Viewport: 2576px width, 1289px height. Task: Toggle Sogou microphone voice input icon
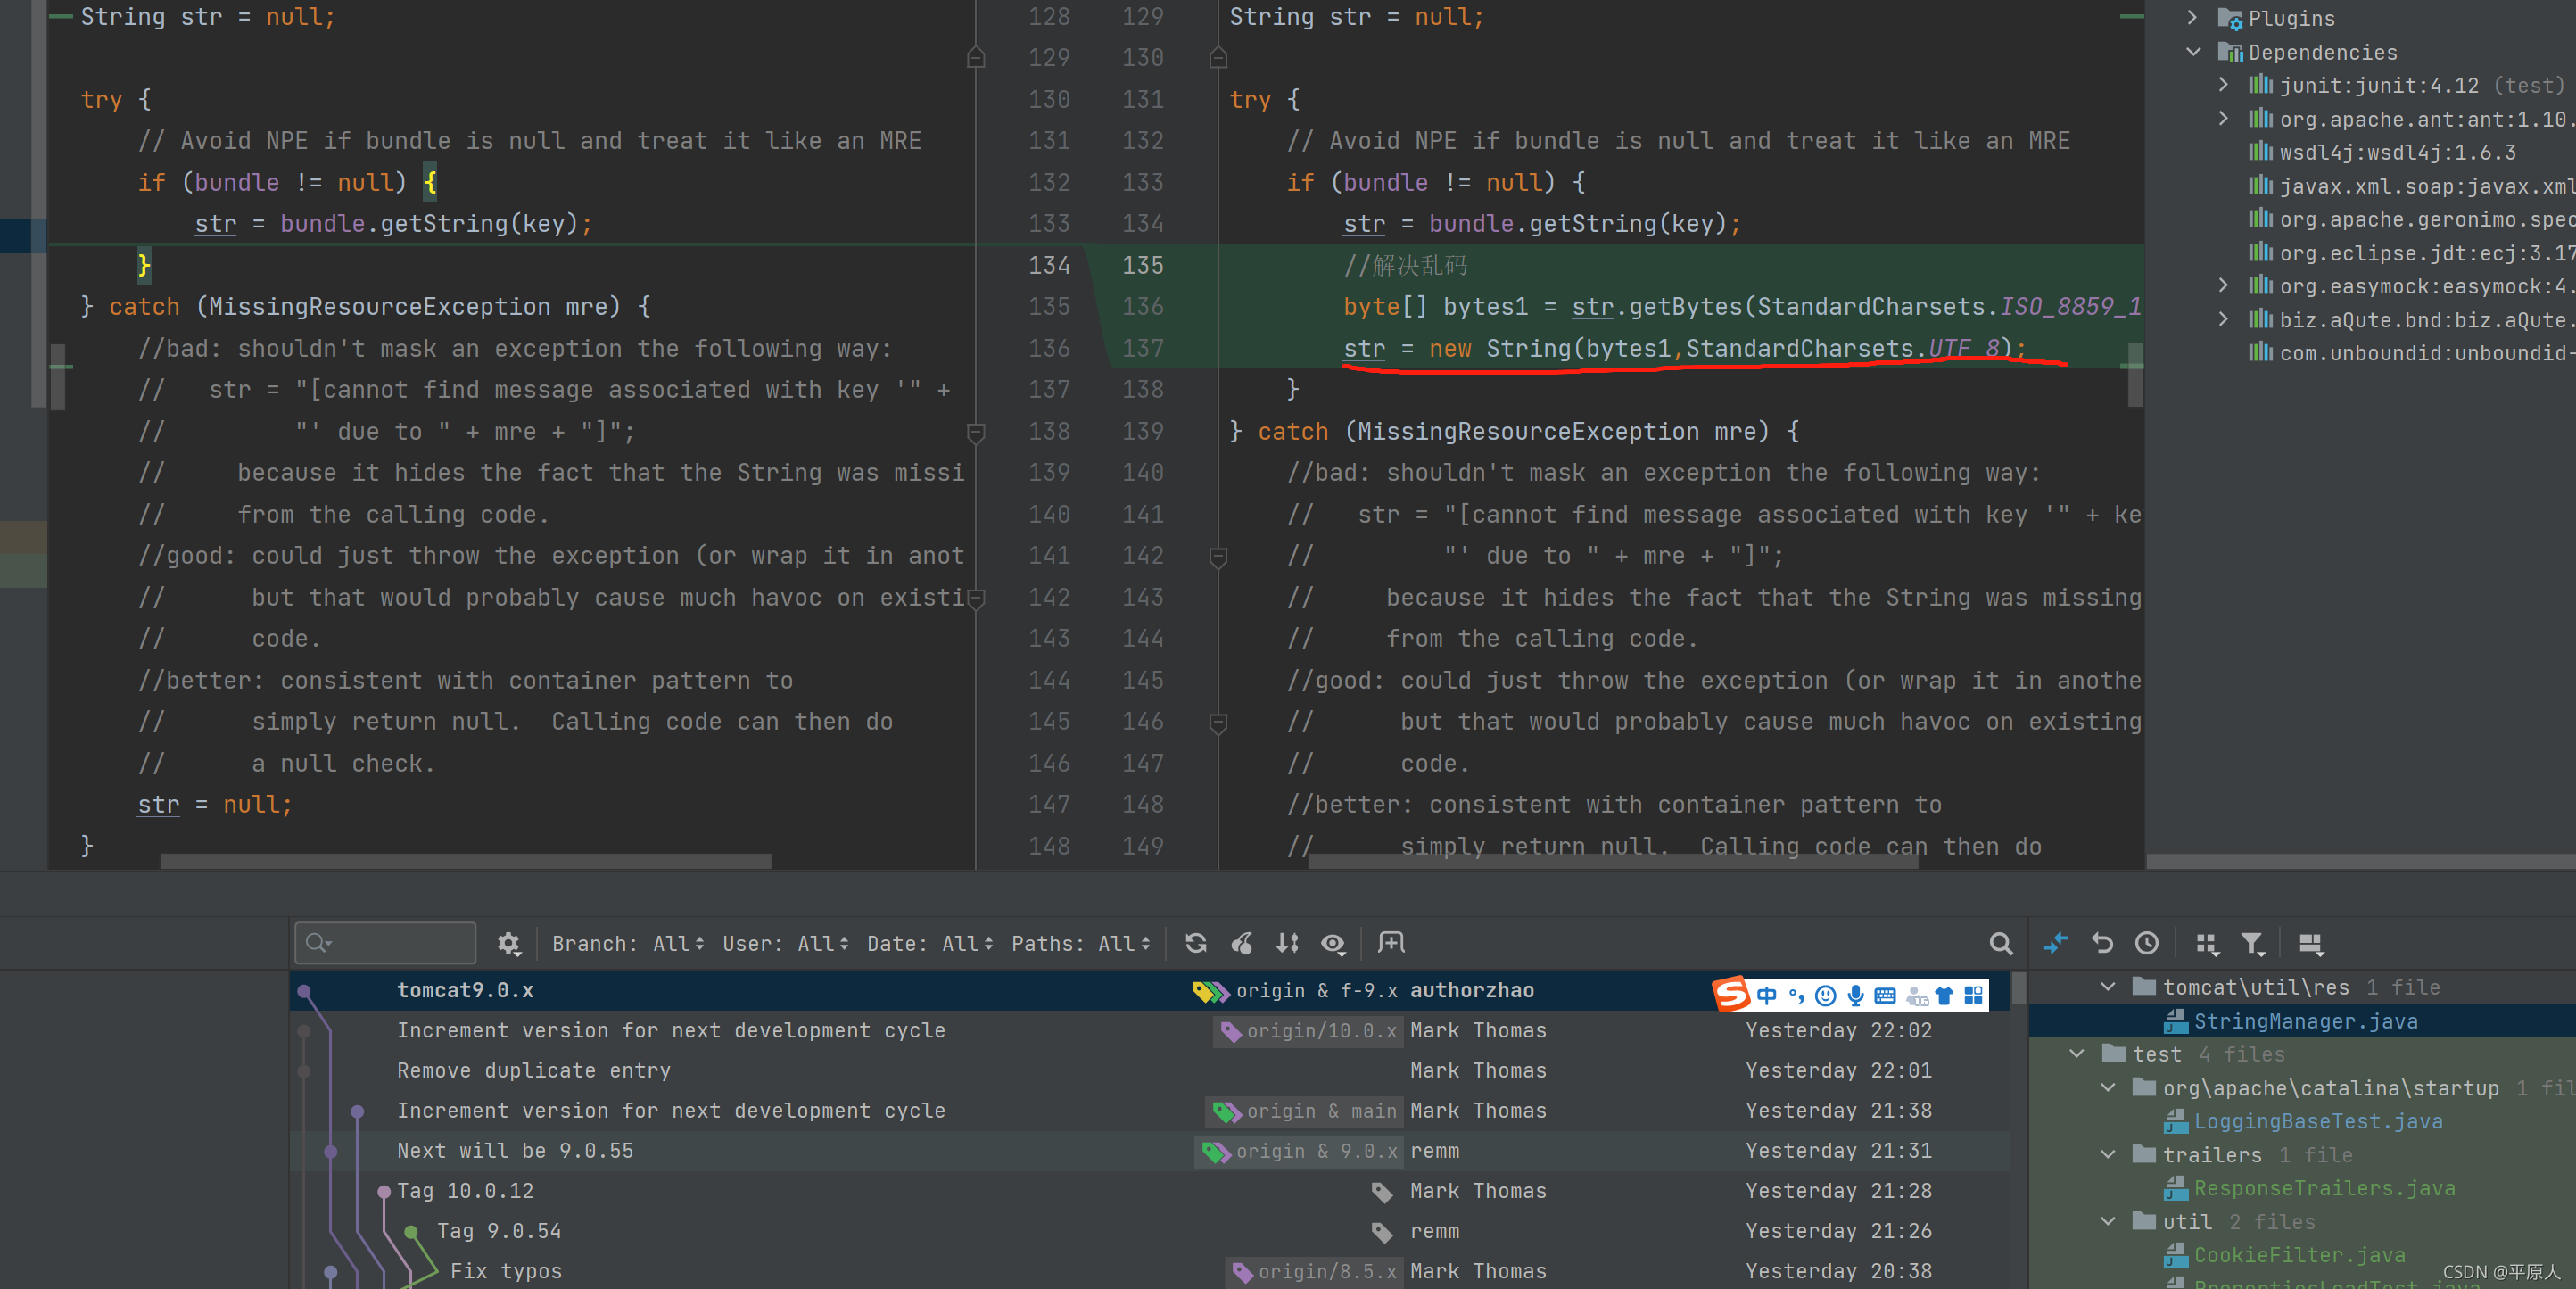coord(1855,995)
